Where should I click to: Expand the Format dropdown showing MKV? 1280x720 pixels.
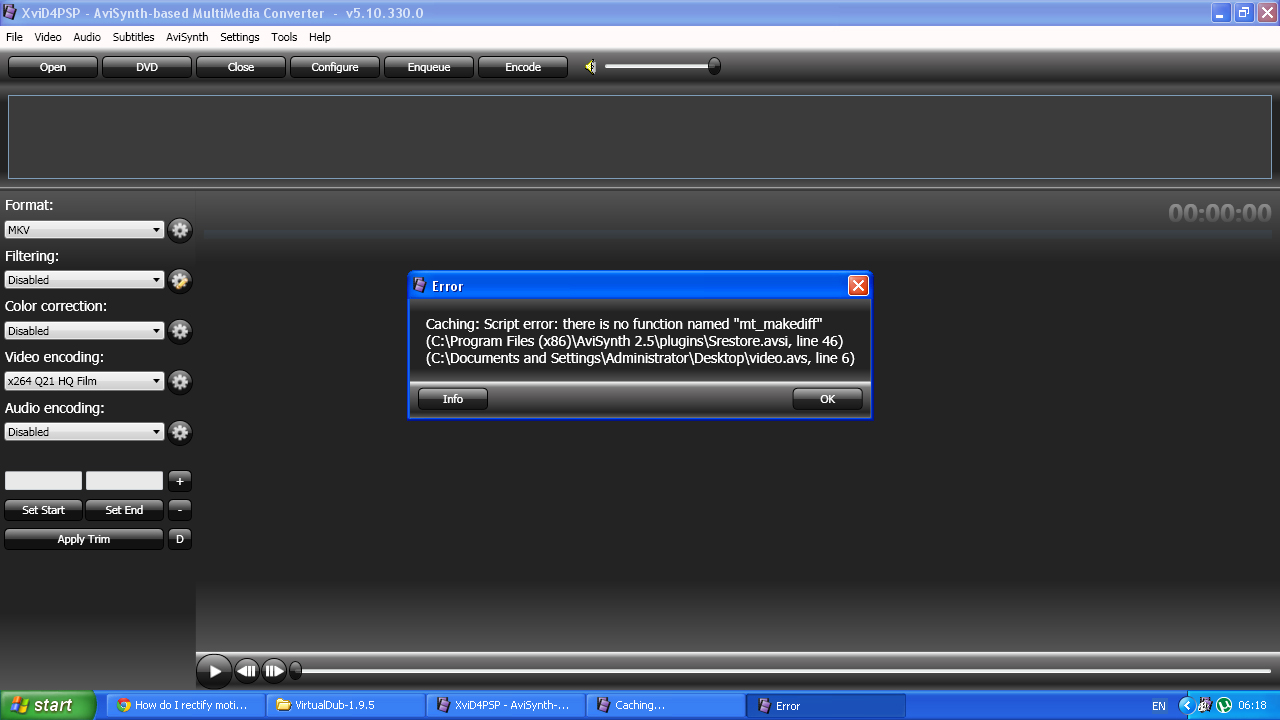click(84, 230)
